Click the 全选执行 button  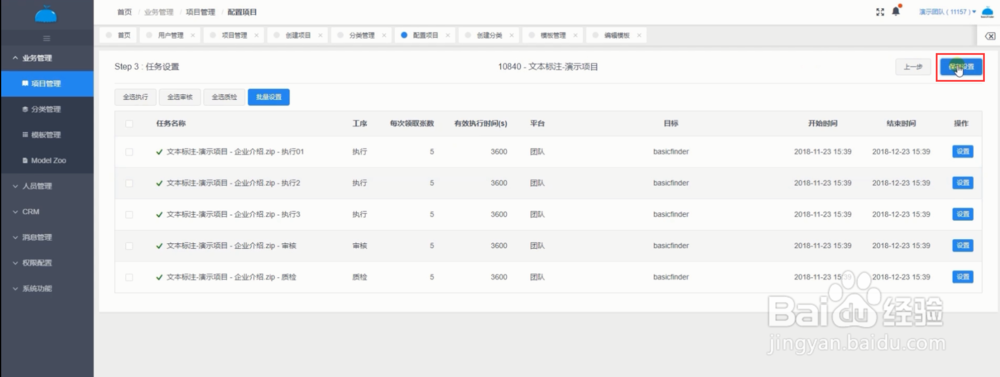(135, 98)
